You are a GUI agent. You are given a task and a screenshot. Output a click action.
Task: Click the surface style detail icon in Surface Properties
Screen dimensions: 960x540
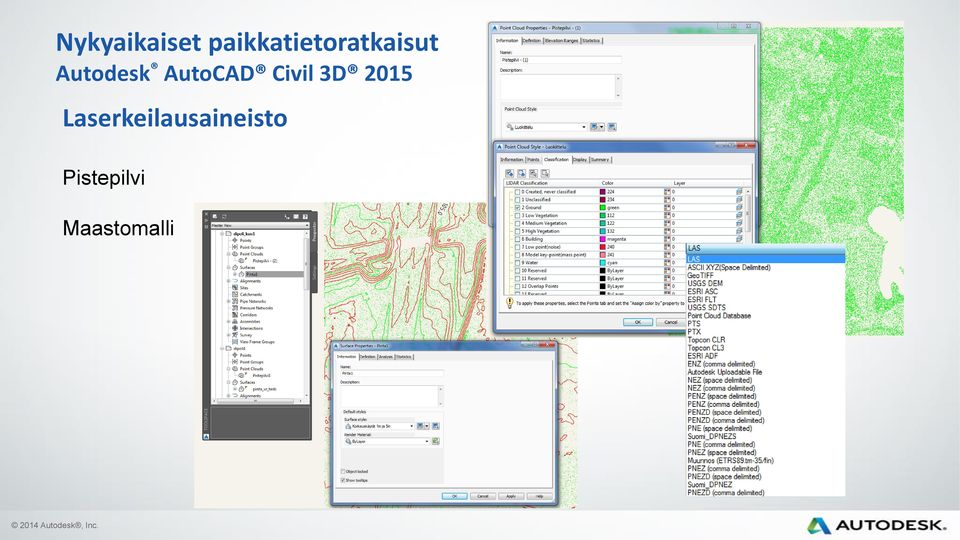436,426
